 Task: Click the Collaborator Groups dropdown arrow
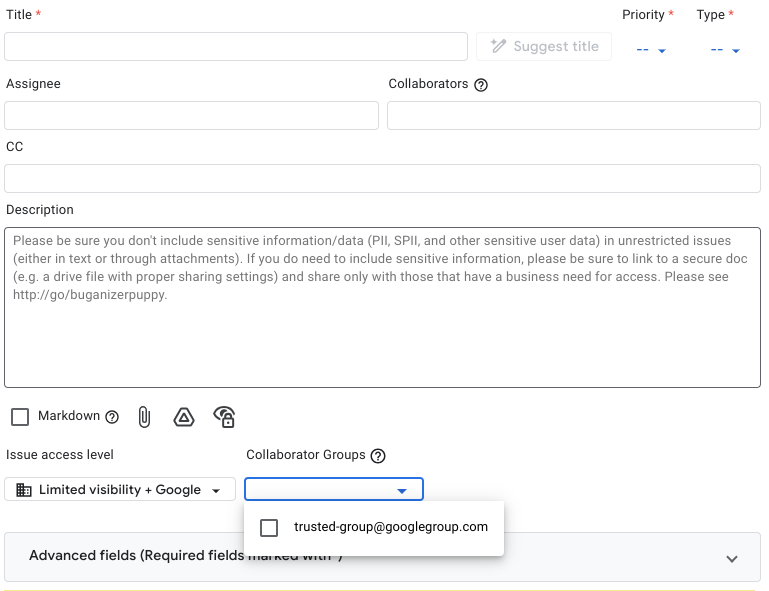[401, 490]
